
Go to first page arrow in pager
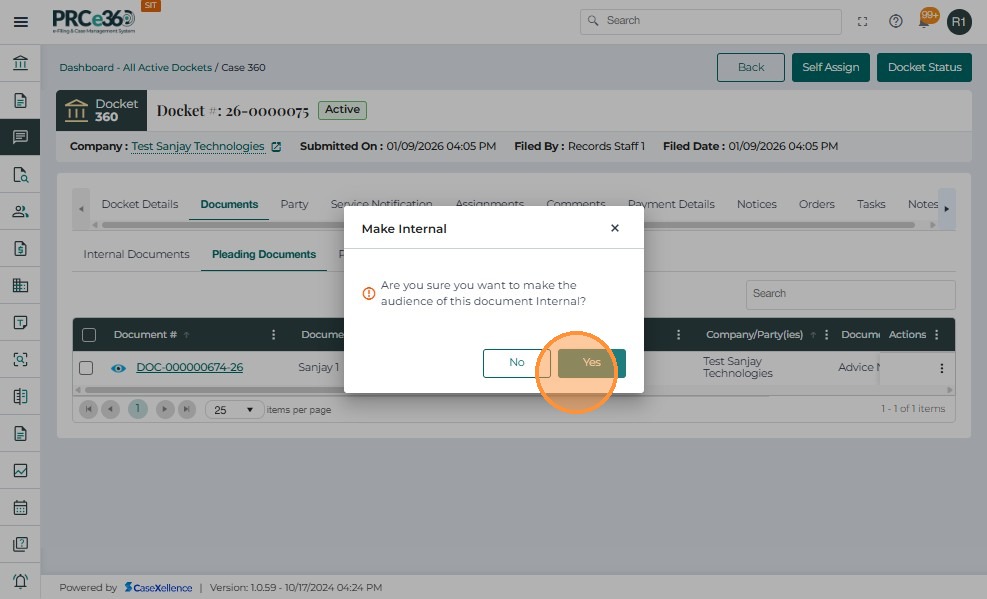pos(88,409)
